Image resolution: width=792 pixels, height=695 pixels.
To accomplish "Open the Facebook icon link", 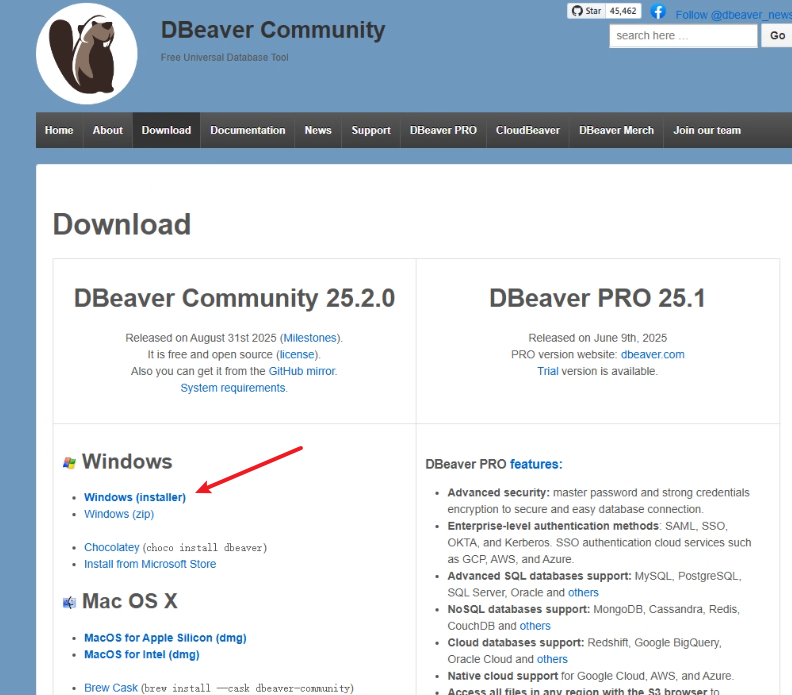I will 658,11.
